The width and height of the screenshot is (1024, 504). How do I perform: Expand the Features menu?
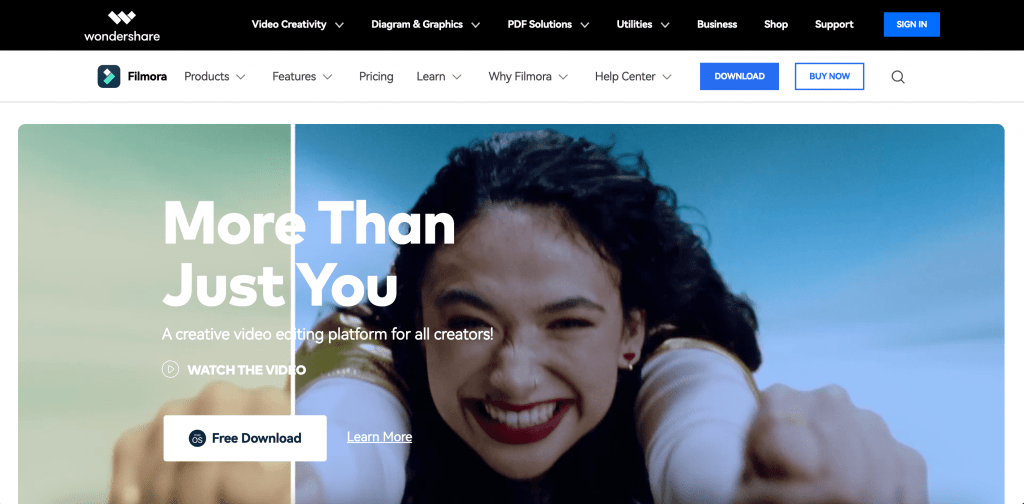click(302, 76)
